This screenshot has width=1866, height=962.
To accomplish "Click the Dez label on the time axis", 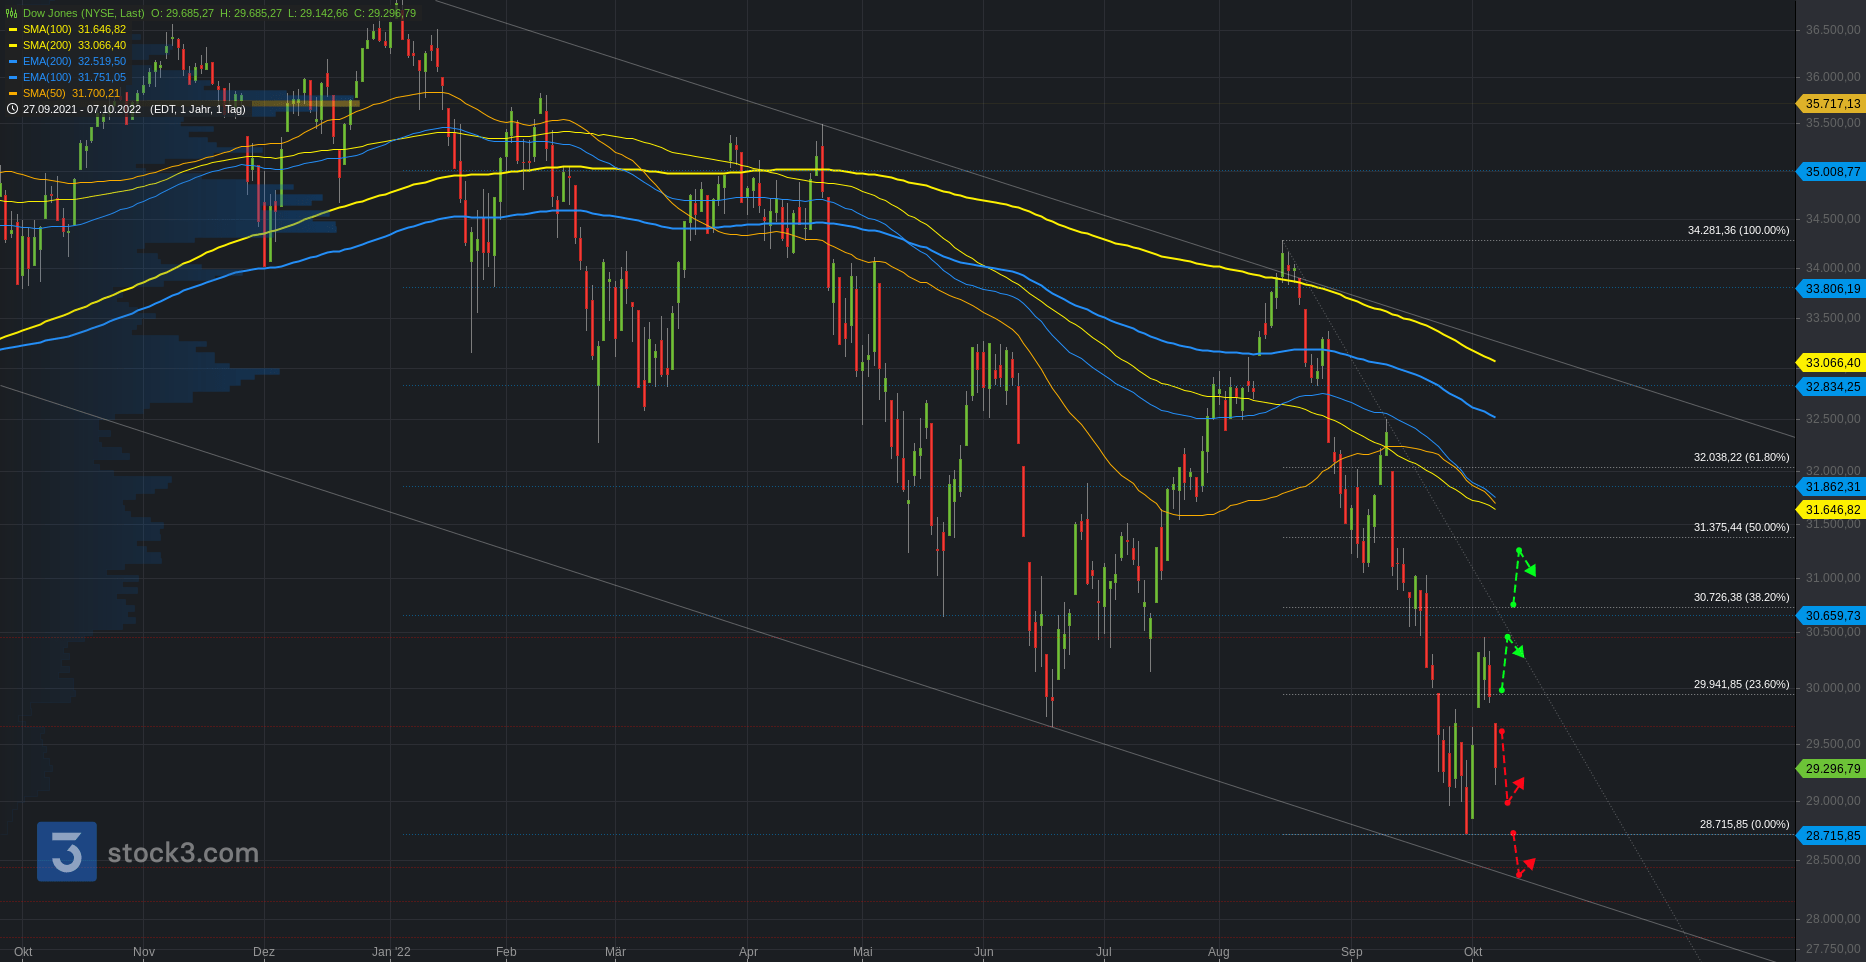I will (x=264, y=952).
